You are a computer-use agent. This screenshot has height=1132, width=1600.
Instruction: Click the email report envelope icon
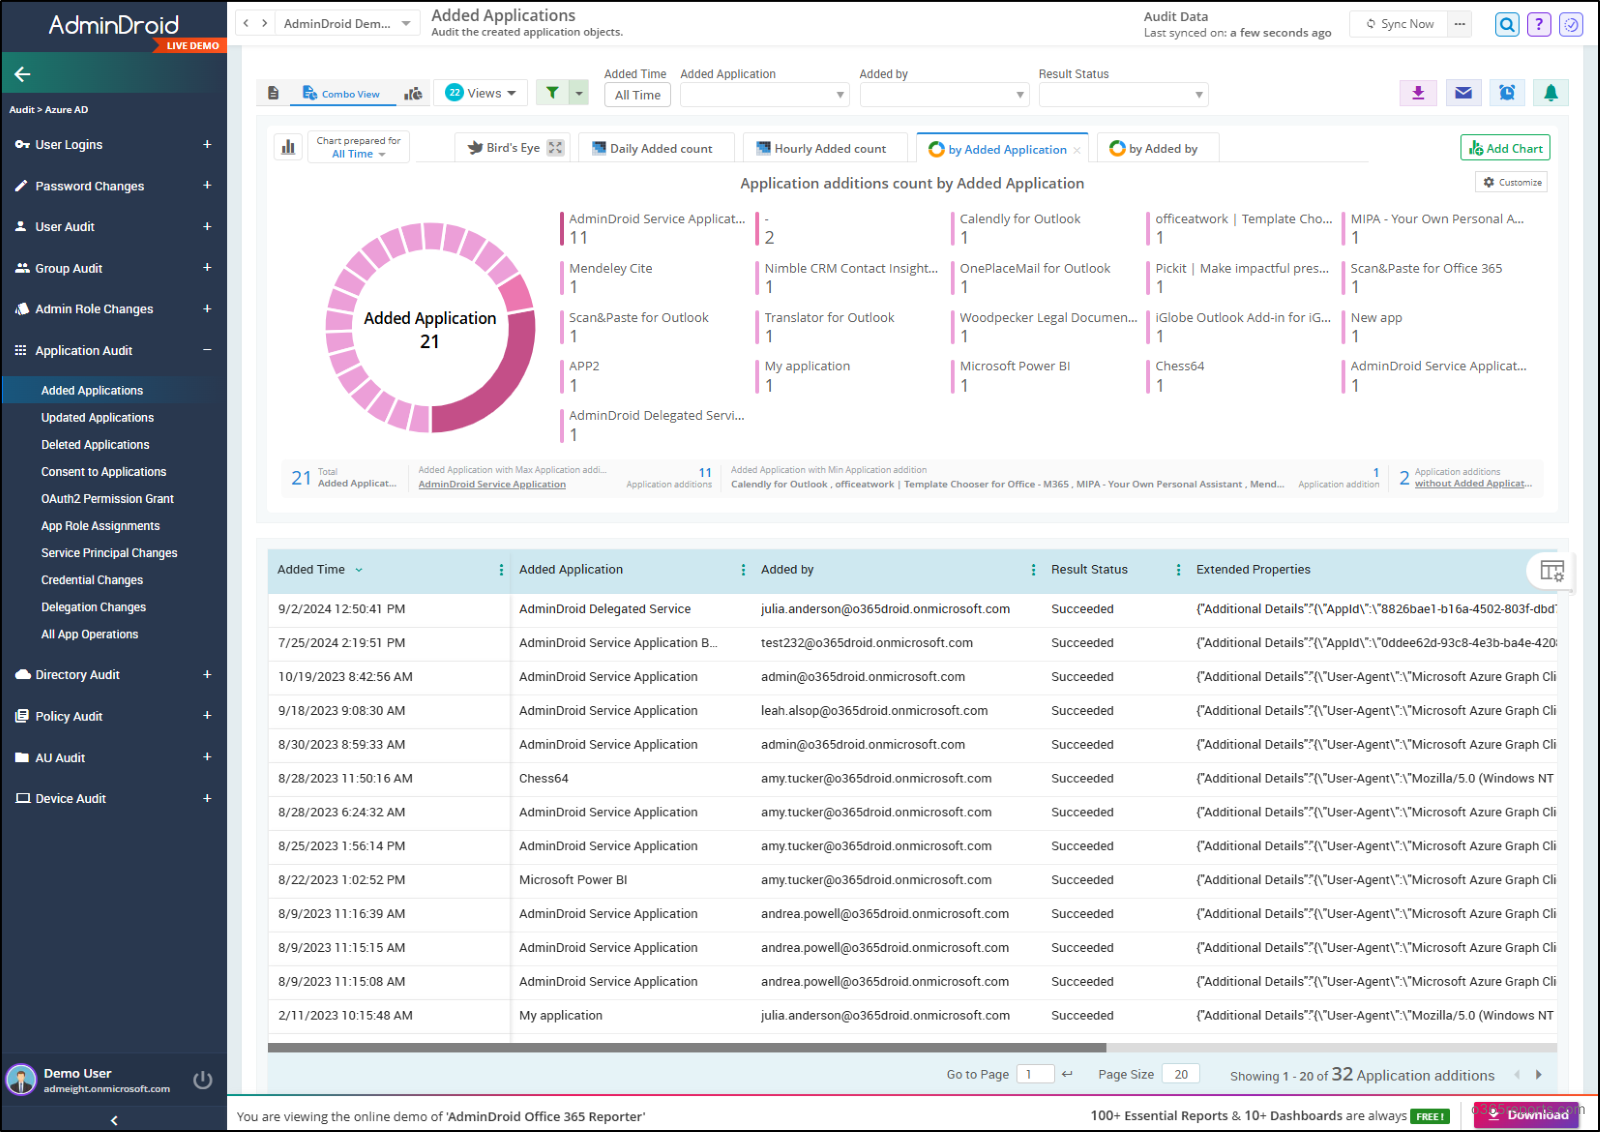coord(1463,93)
